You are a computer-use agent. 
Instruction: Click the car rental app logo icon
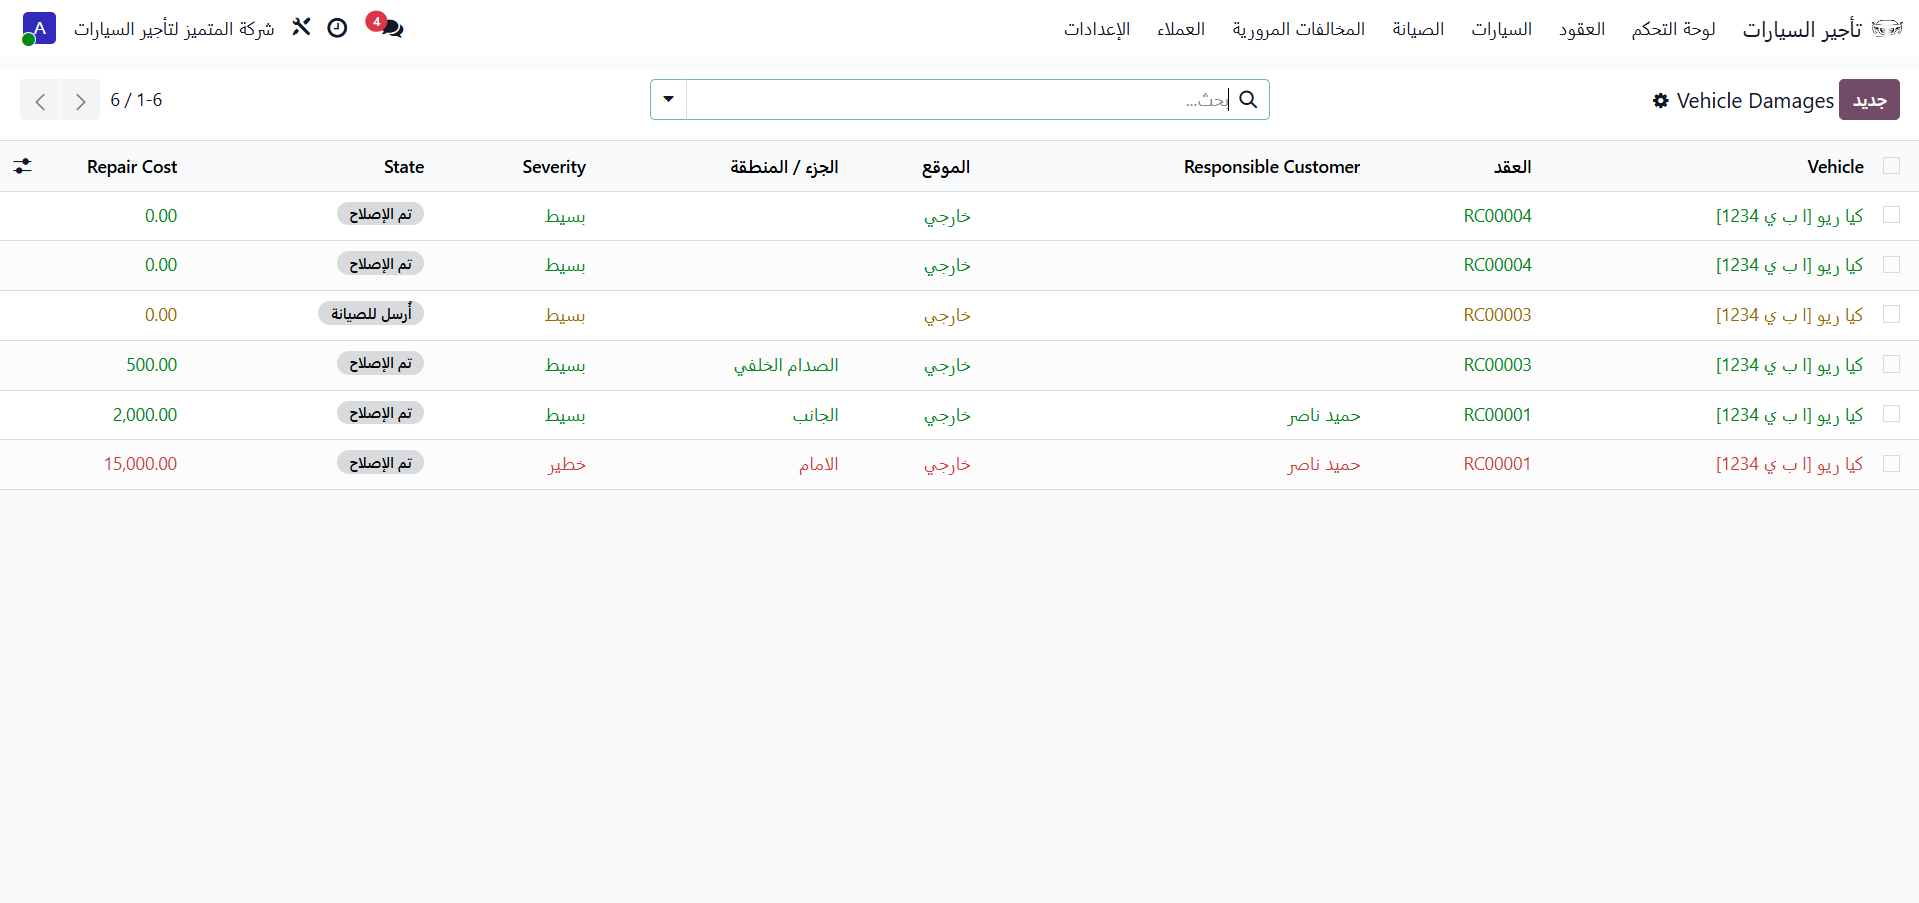[x=1886, y=28]
